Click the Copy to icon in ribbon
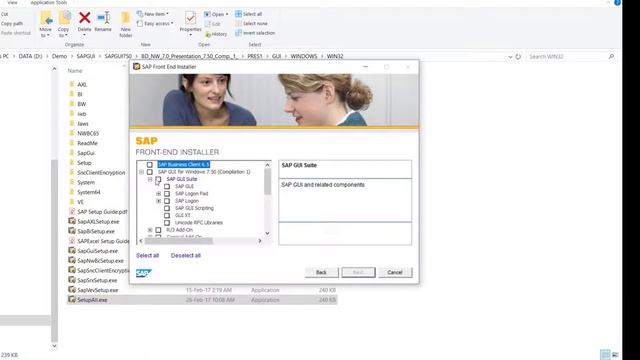The width and height of the screenshot is (640, 360). point(64,19)
